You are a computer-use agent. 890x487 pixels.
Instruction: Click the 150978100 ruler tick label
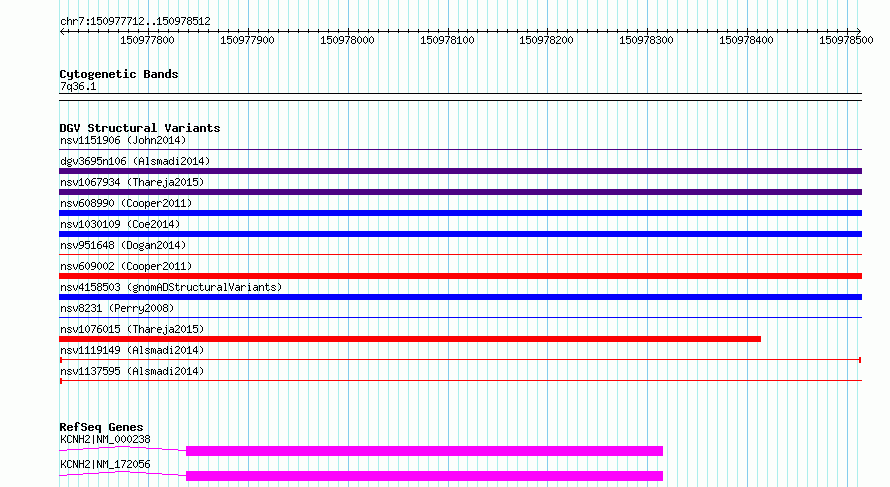447,40
